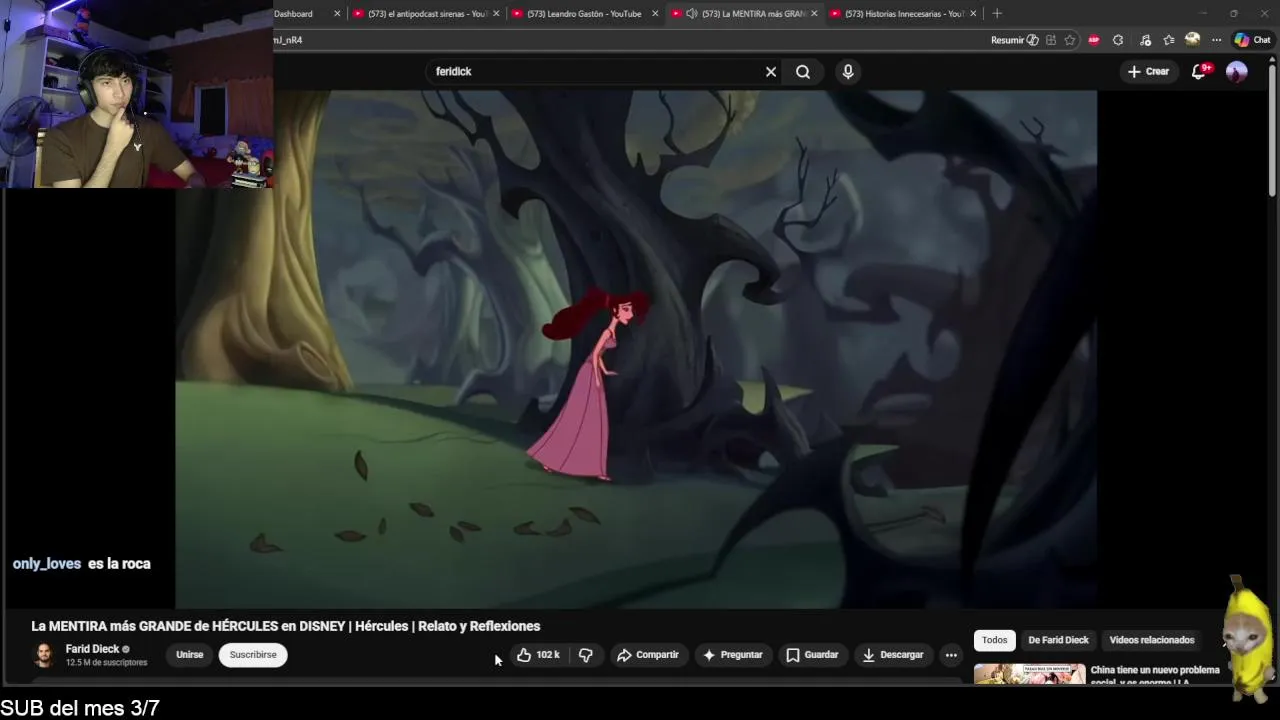Add page to favorites star icon
Image resolution: width=1280 pixels, height=720 pixels.
(x=1070, y=40)
